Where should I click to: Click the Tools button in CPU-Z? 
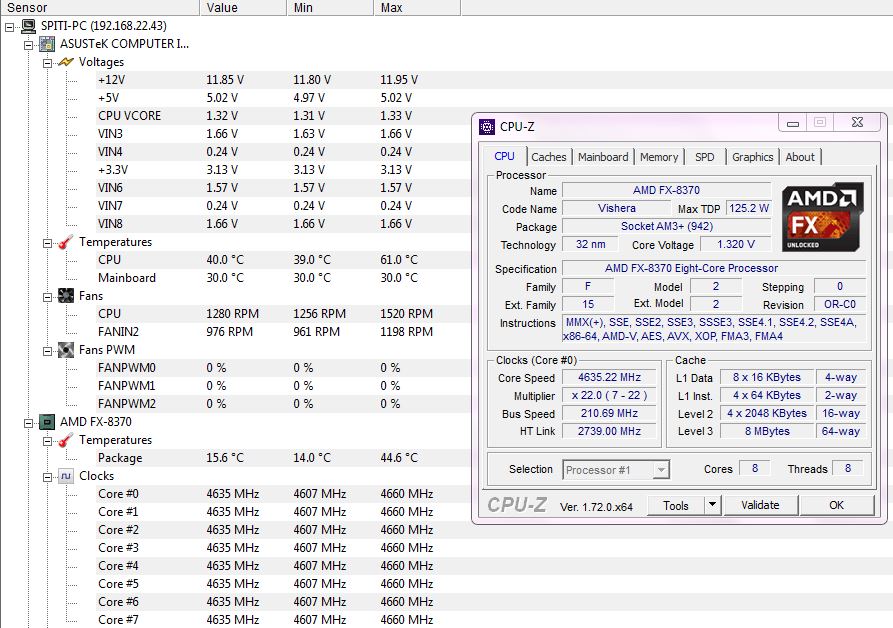coord(676,505)
